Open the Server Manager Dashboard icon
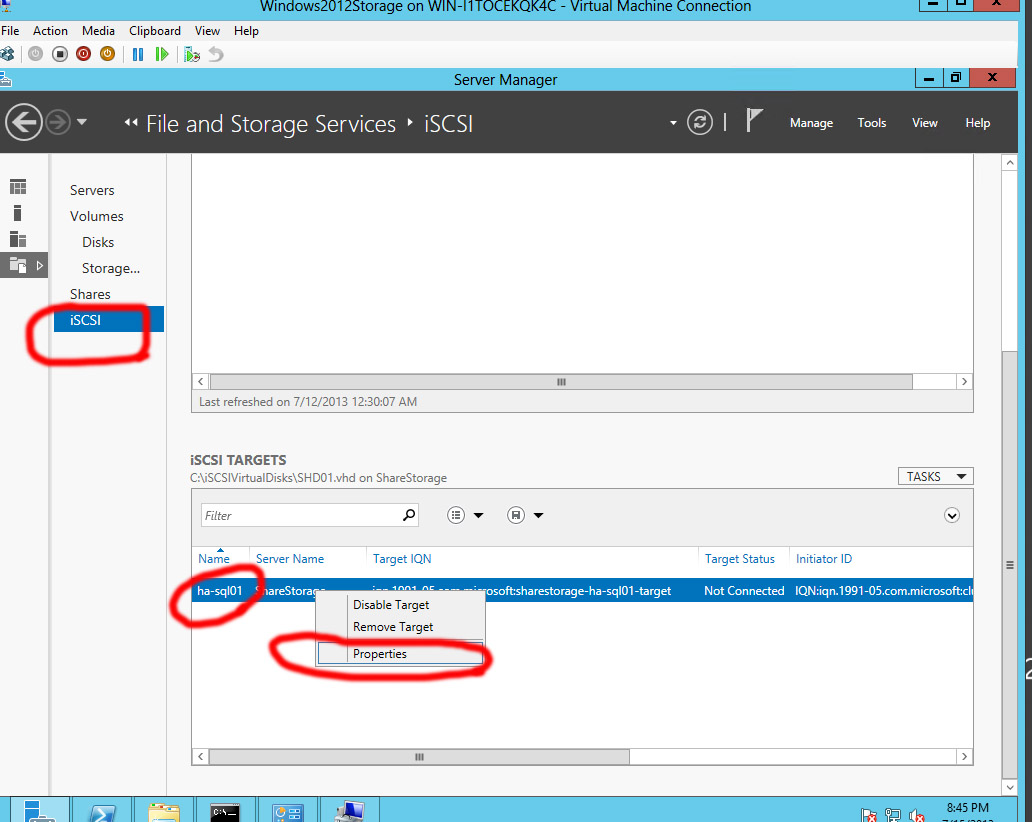The height and width of the screenshot is (822, 1032). point(19,187)
